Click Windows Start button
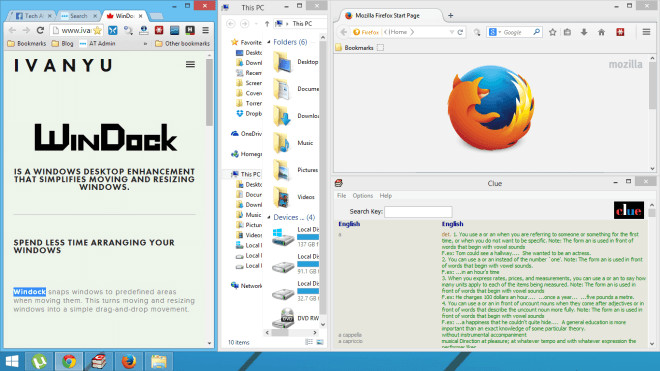The image size is (660, 371). pyautogui.click(x=12, y=362)
